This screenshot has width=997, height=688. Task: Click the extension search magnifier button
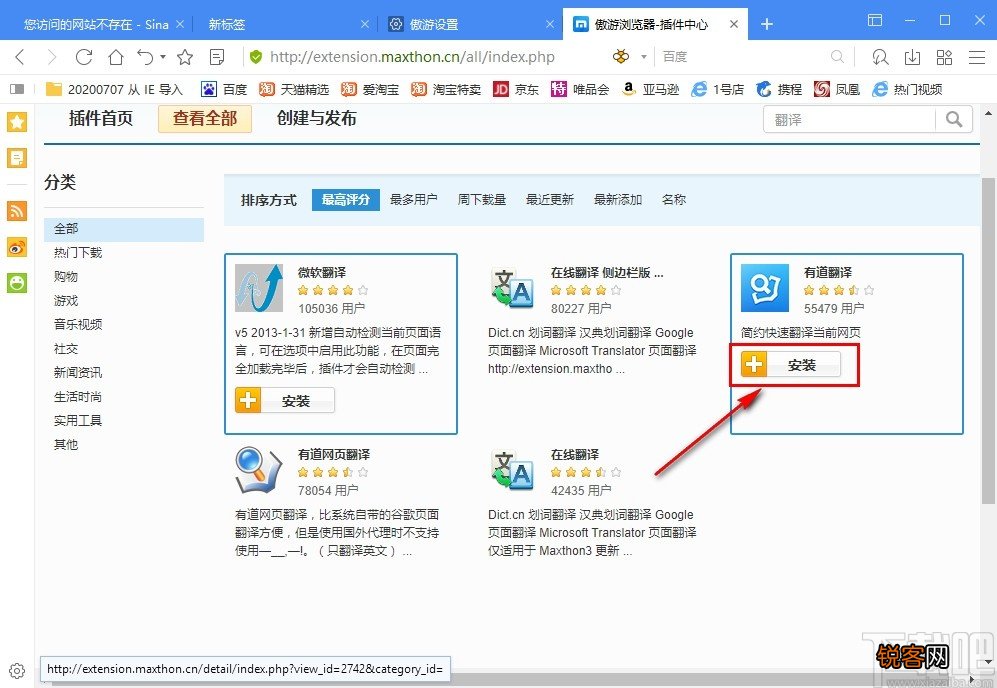click(x=954, y=119)
